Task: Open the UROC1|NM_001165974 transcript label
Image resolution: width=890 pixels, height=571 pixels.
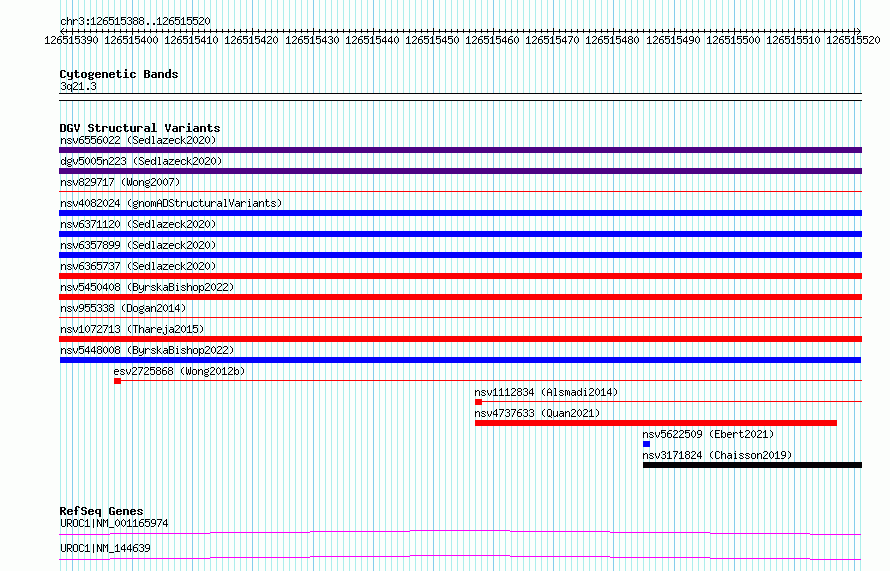Action: tap(114, 523)
